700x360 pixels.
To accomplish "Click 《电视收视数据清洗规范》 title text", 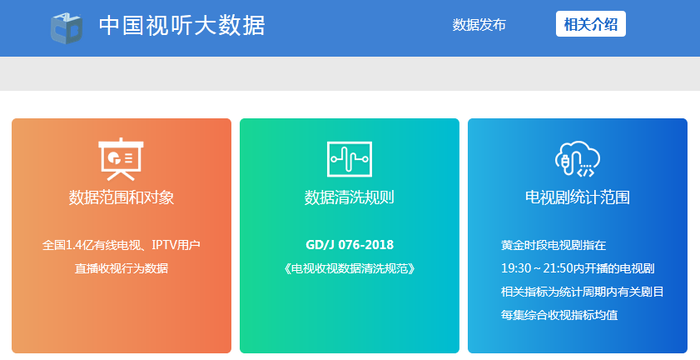I will (350, 268).
